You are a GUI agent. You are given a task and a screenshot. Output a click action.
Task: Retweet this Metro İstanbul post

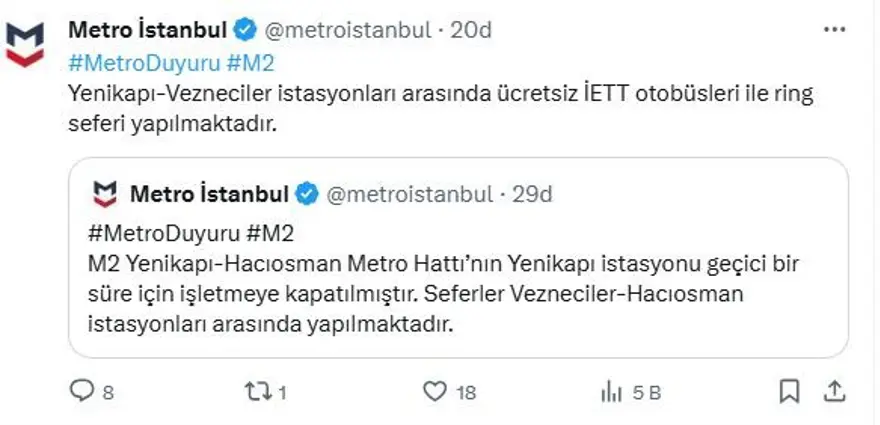pos(256,392)
